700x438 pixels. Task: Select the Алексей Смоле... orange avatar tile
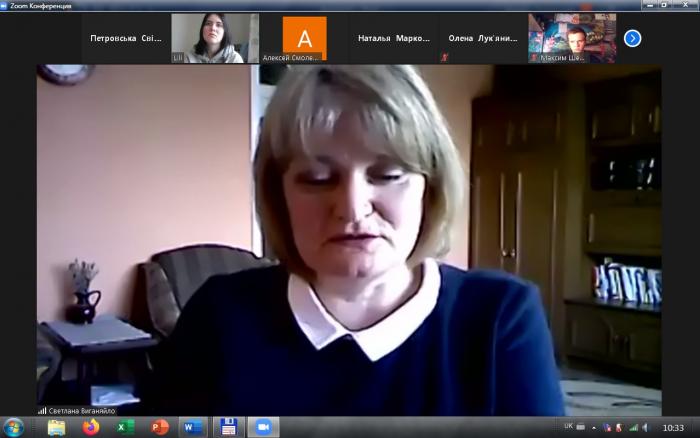point(304,38)
